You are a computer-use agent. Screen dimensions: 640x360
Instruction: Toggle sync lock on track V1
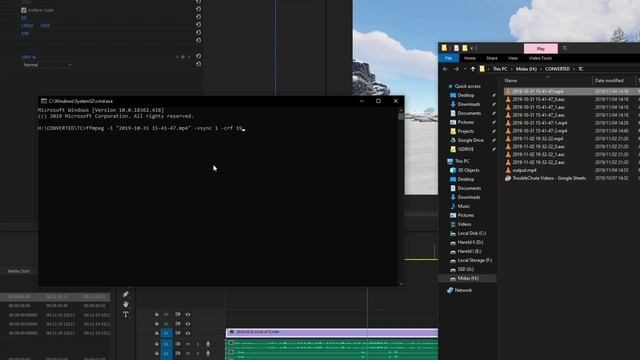pos(178,333)
